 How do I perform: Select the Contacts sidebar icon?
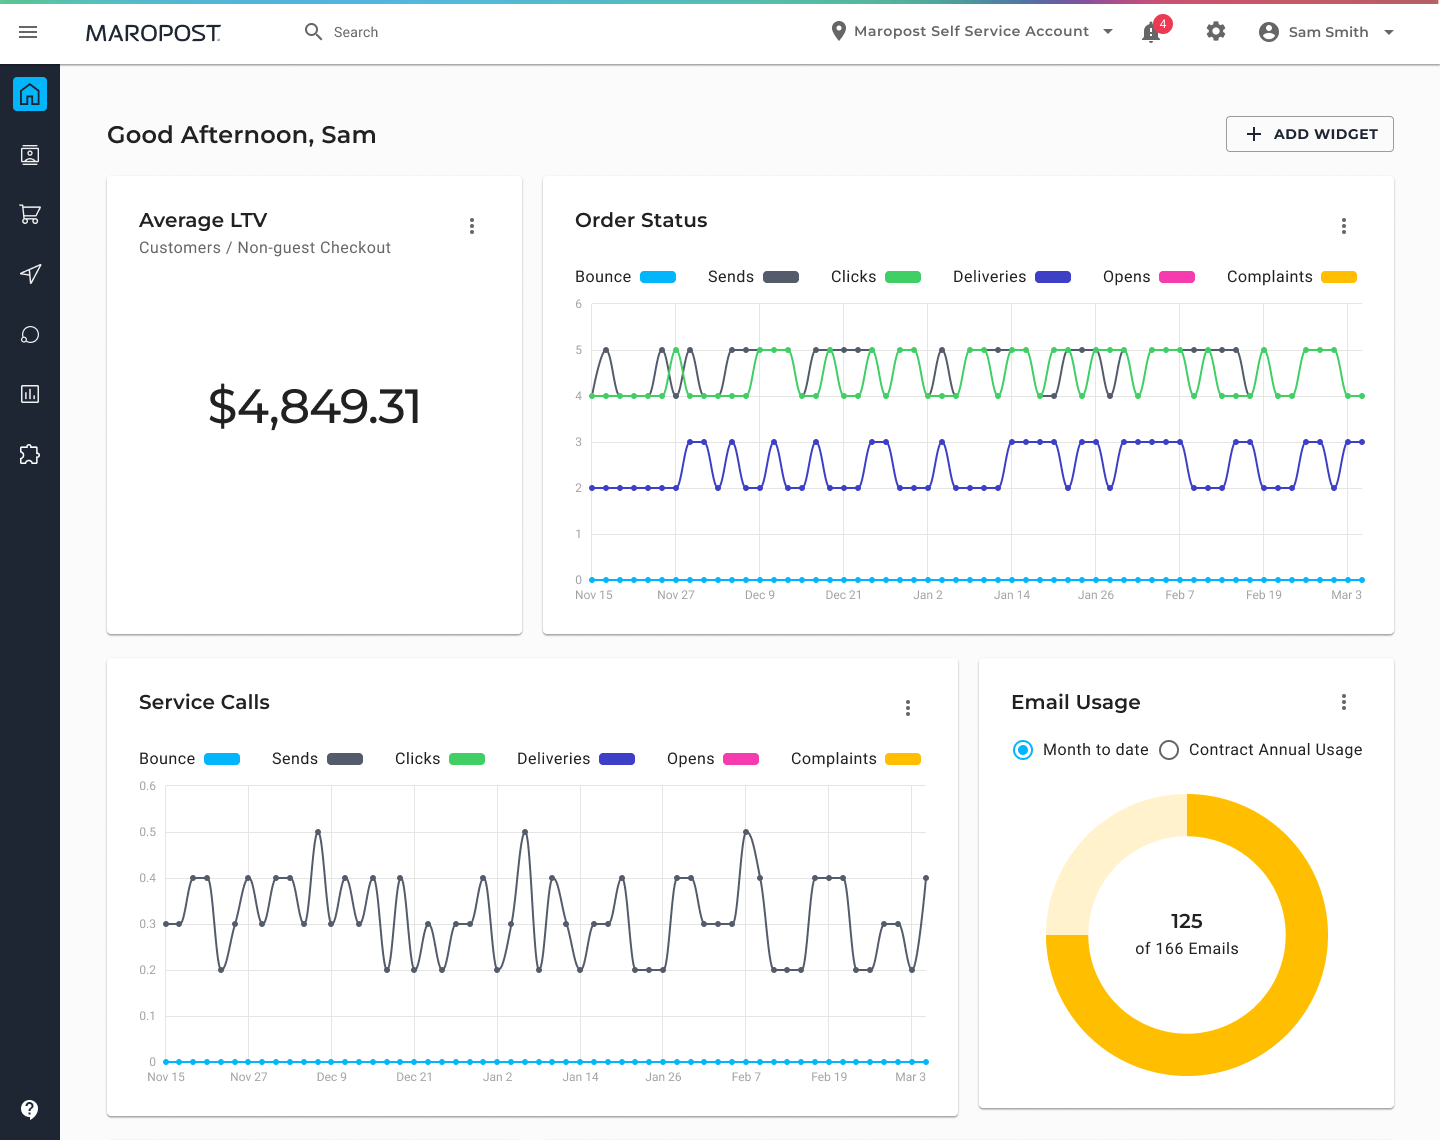pos(30,155)
